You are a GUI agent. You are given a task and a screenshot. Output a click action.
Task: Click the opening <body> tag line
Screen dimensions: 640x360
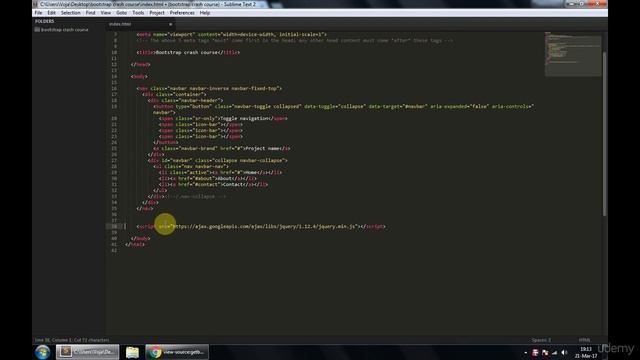[x=139, y=76]
